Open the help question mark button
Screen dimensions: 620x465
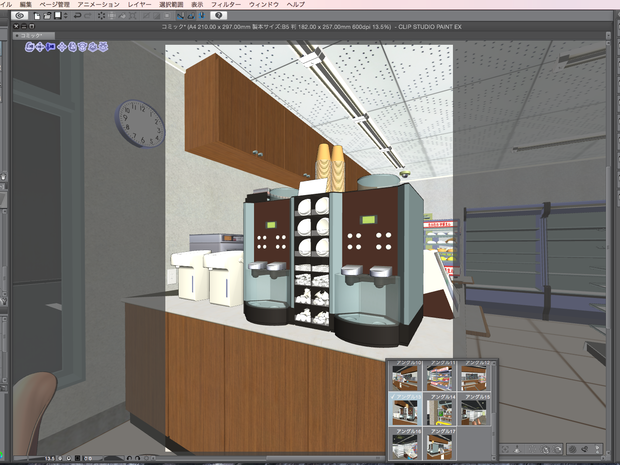(218, 16)
